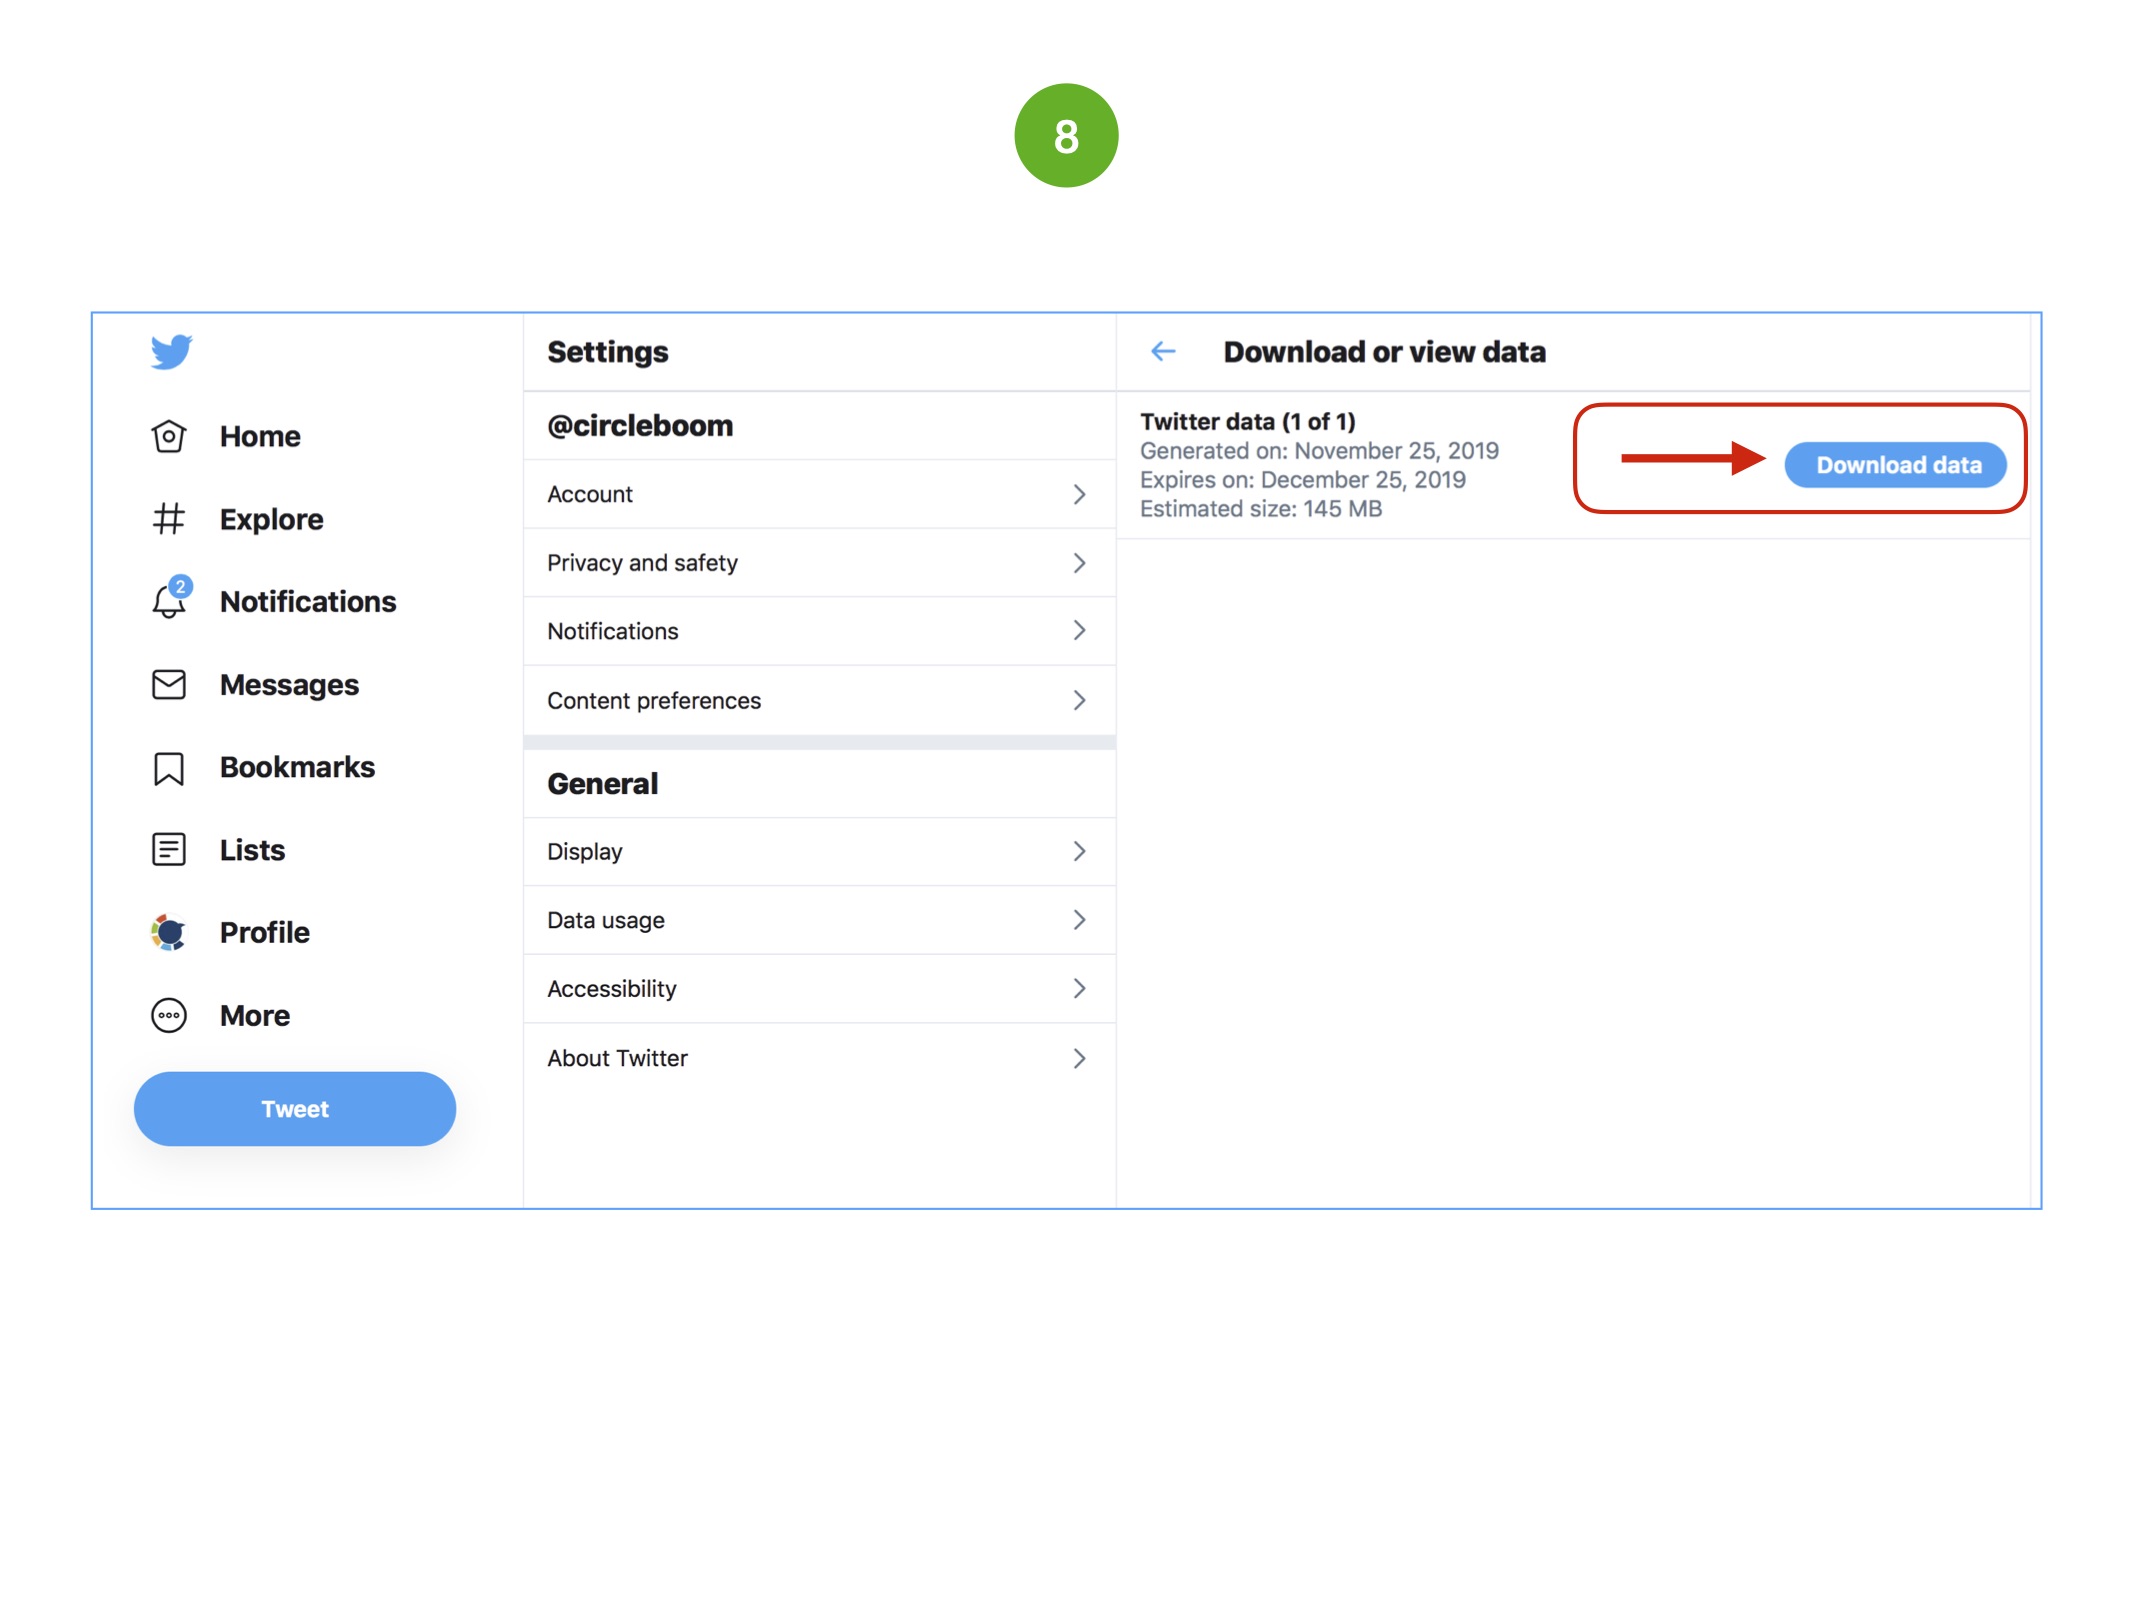
Task: Open Notifications settings row
Action: [819, 631]
